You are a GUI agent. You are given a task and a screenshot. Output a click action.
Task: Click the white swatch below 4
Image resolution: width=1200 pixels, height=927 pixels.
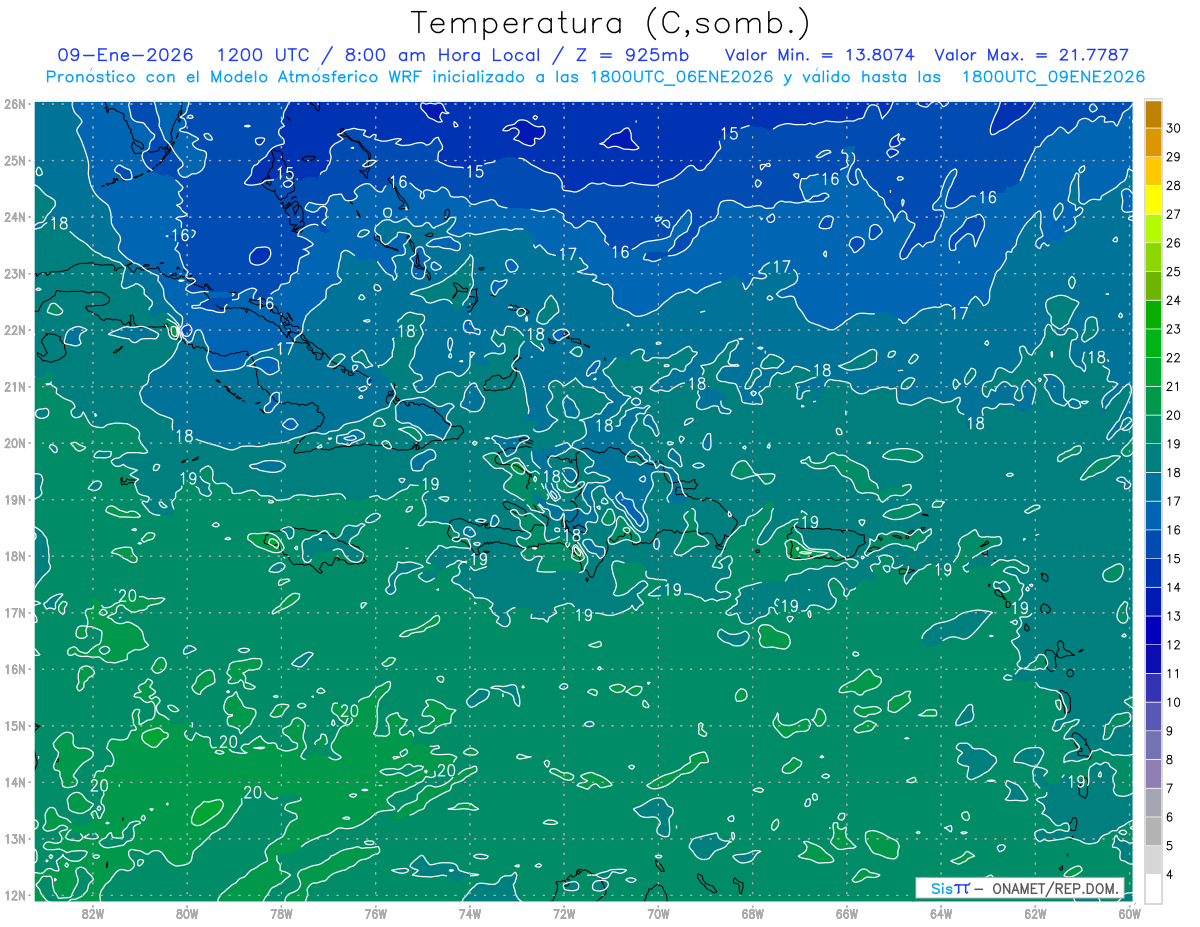pos(1153,888)
